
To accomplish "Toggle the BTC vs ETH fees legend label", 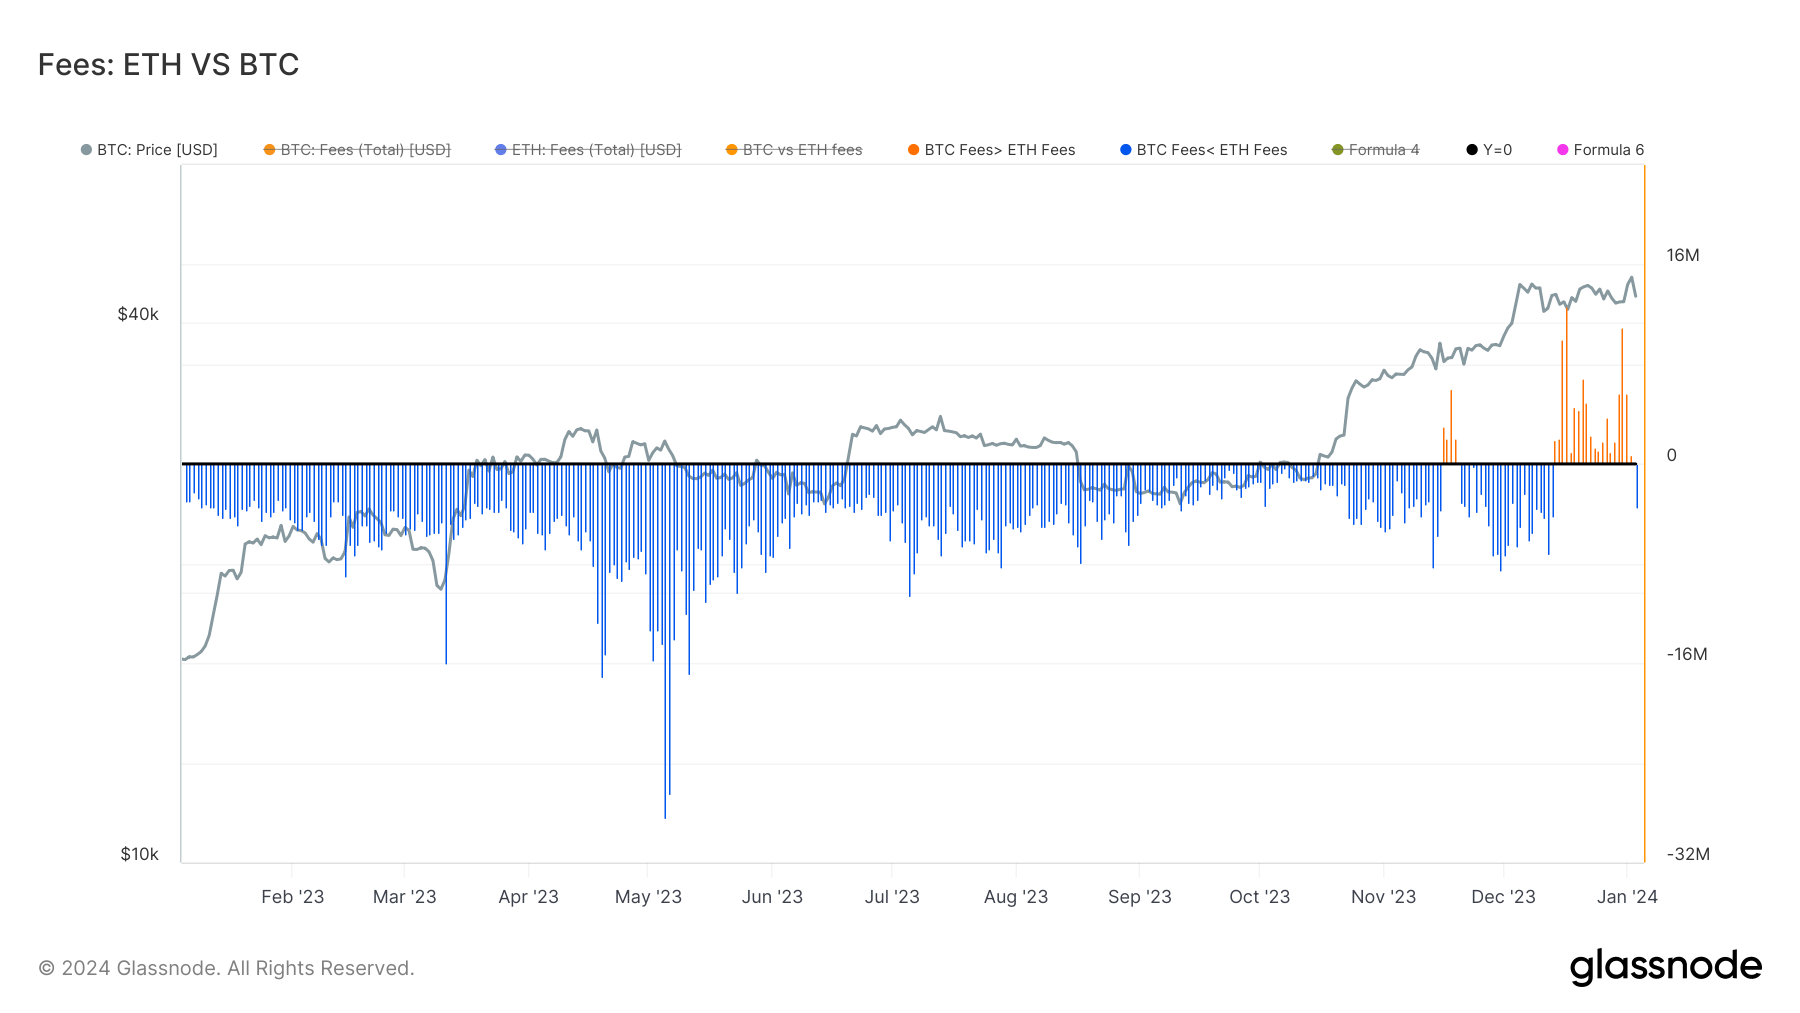I will click(802, 150).
